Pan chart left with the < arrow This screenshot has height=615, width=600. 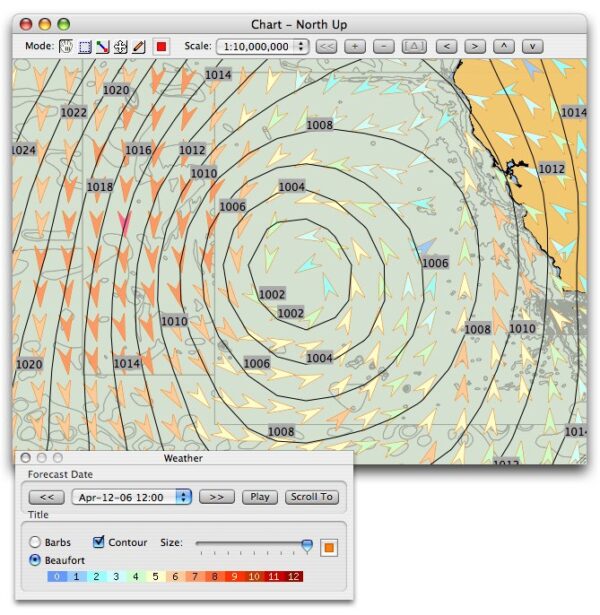pos(447,47)
